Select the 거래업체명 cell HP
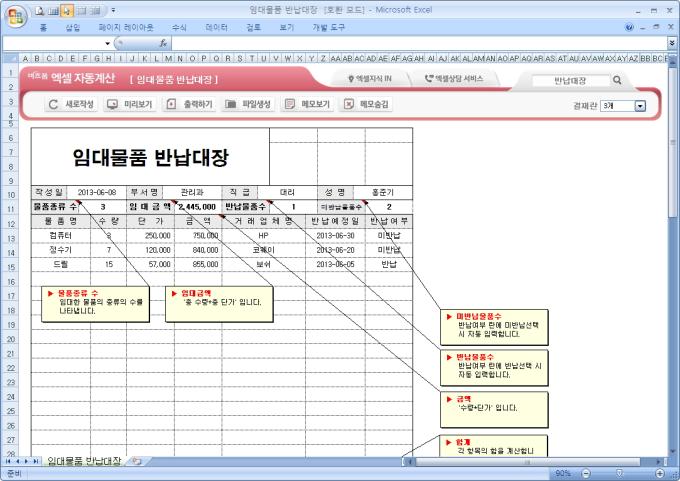The height and width of the screenshot is (481, 680). tap(263, 236)
